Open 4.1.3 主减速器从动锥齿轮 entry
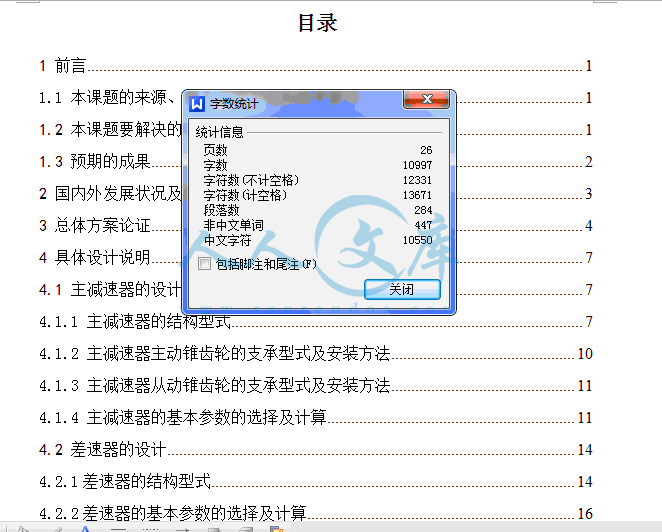The image size is (662, 532). click(214, 385)
